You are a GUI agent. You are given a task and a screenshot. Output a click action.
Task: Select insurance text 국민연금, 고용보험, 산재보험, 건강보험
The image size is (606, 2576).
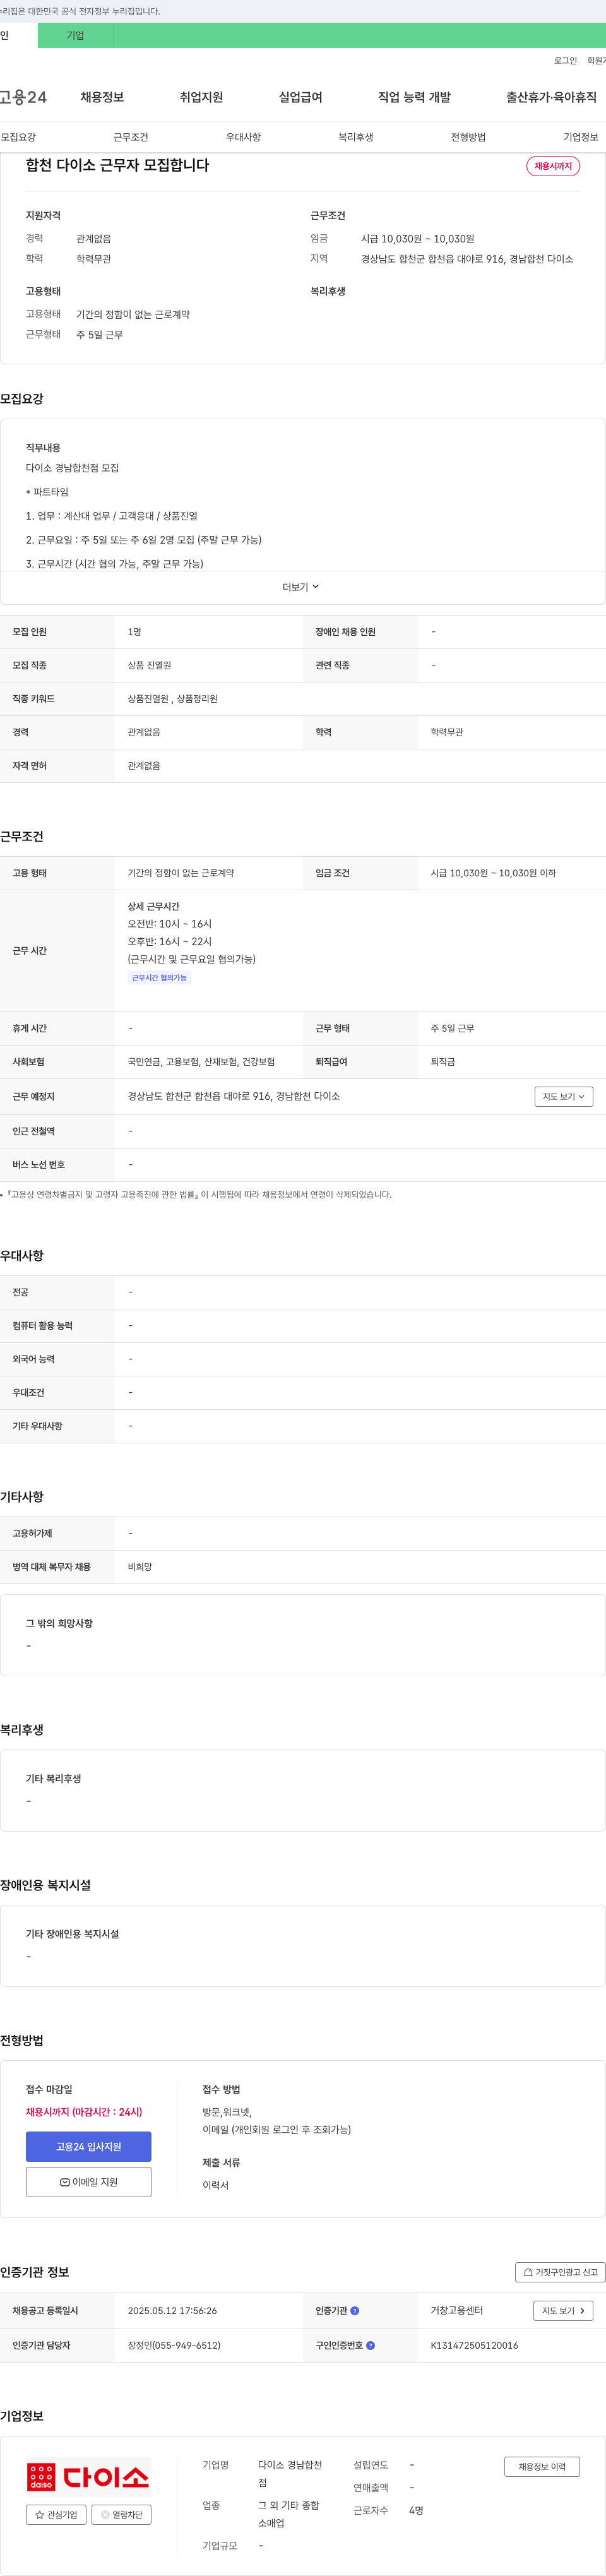click(201, 1062)
